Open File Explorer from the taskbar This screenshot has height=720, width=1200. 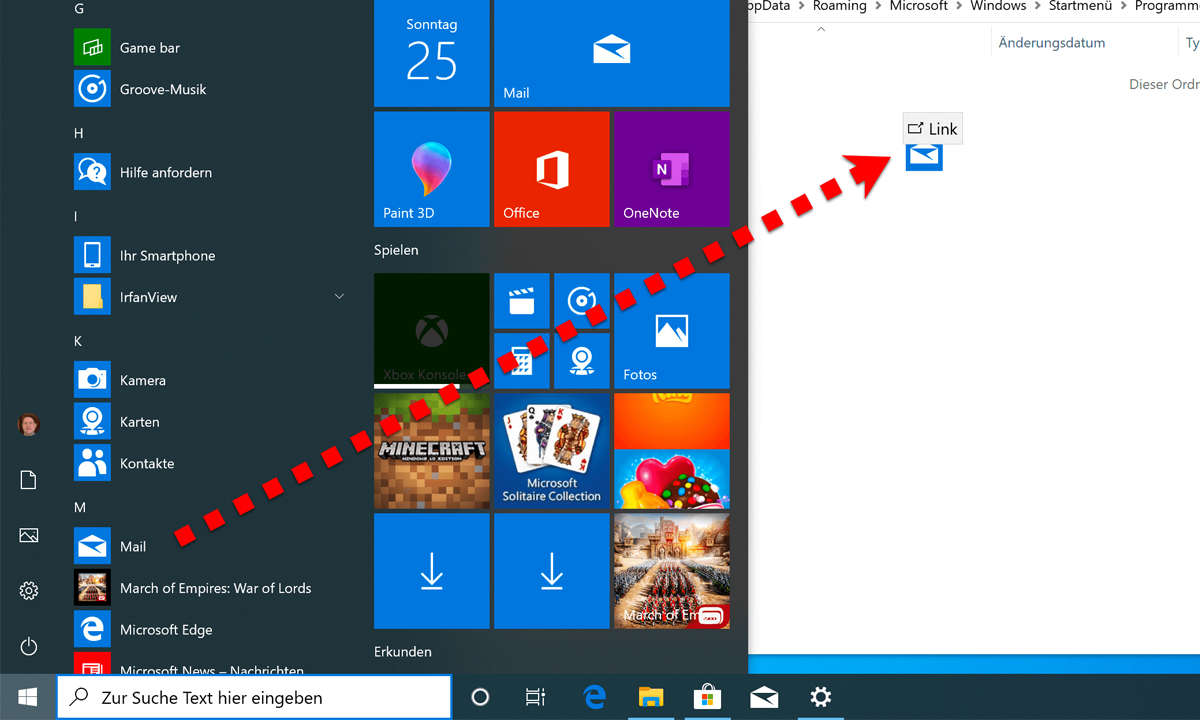[651, 697]
